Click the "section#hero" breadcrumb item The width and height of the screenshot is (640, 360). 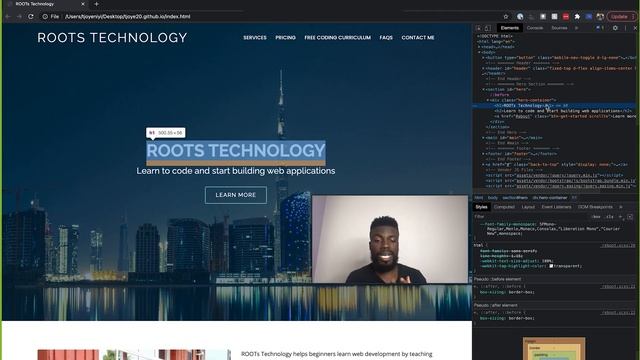click(515, 198)
